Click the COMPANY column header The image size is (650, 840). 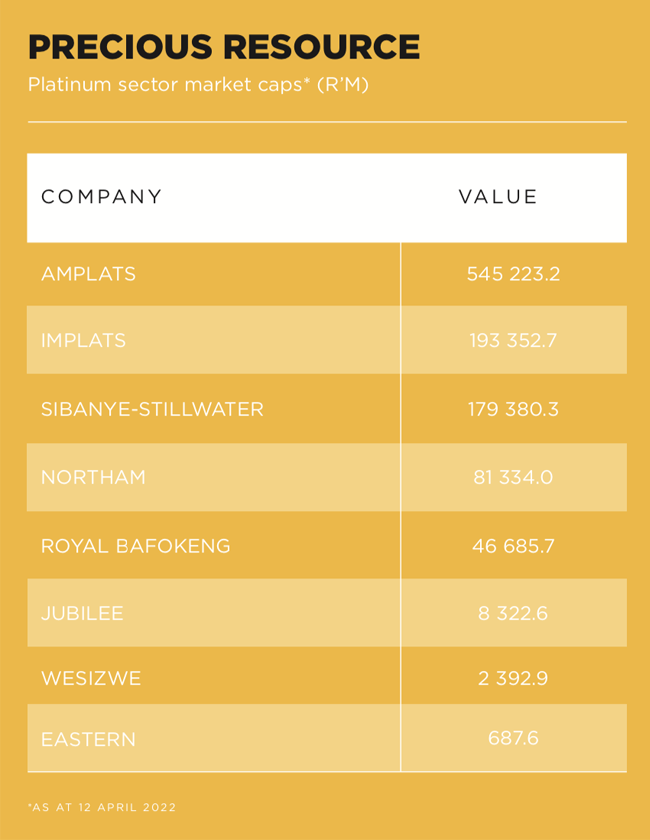pos(101,197)
